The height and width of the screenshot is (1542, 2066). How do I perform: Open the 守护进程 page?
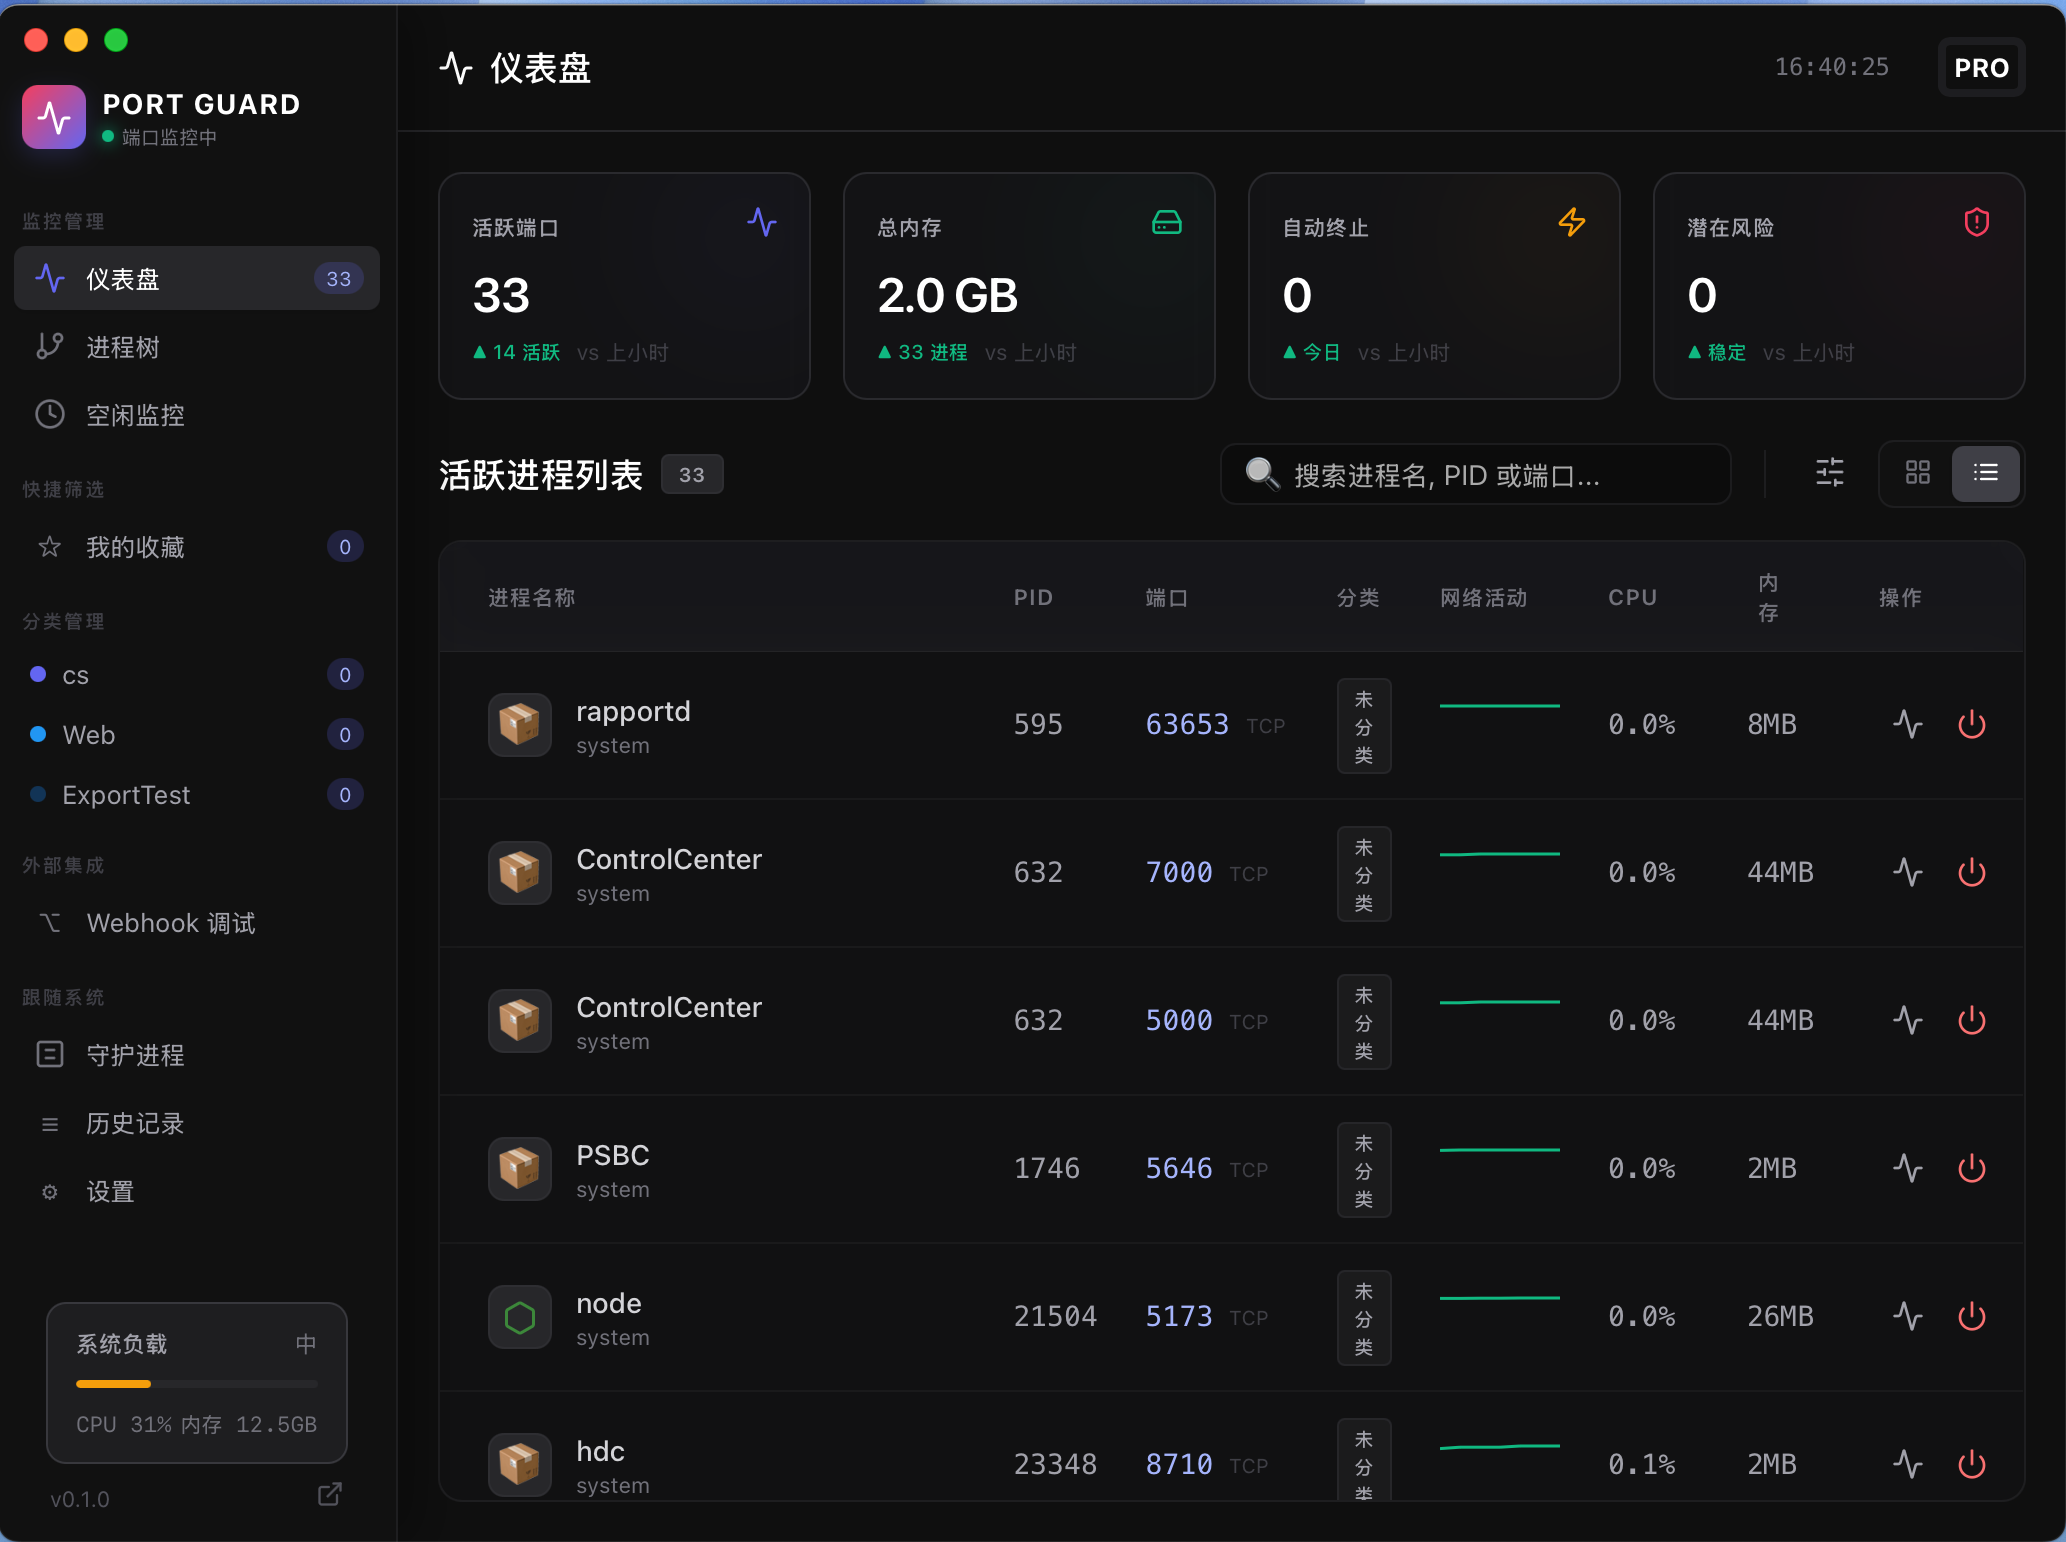136,1055
